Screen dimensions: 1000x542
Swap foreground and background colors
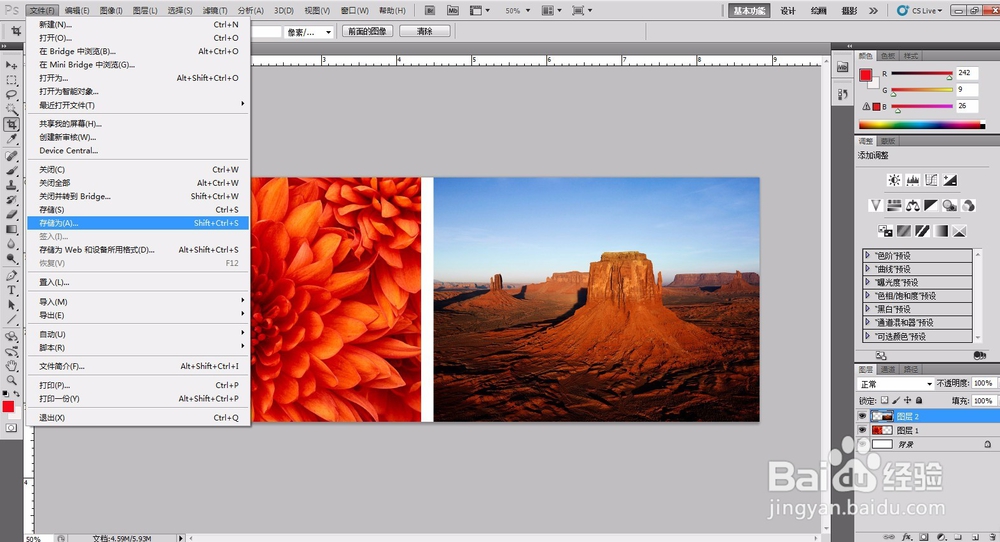click(x=17, y=395)
